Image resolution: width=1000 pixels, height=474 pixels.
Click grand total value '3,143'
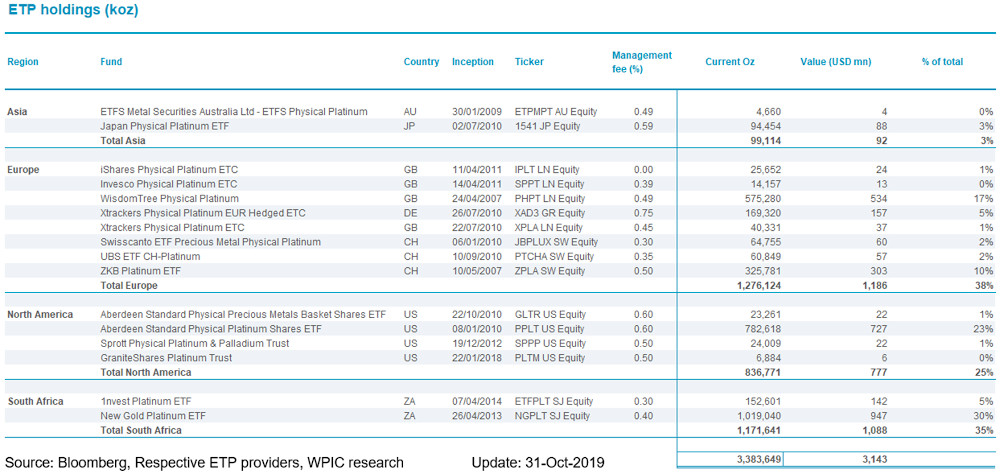click(875, 459)
